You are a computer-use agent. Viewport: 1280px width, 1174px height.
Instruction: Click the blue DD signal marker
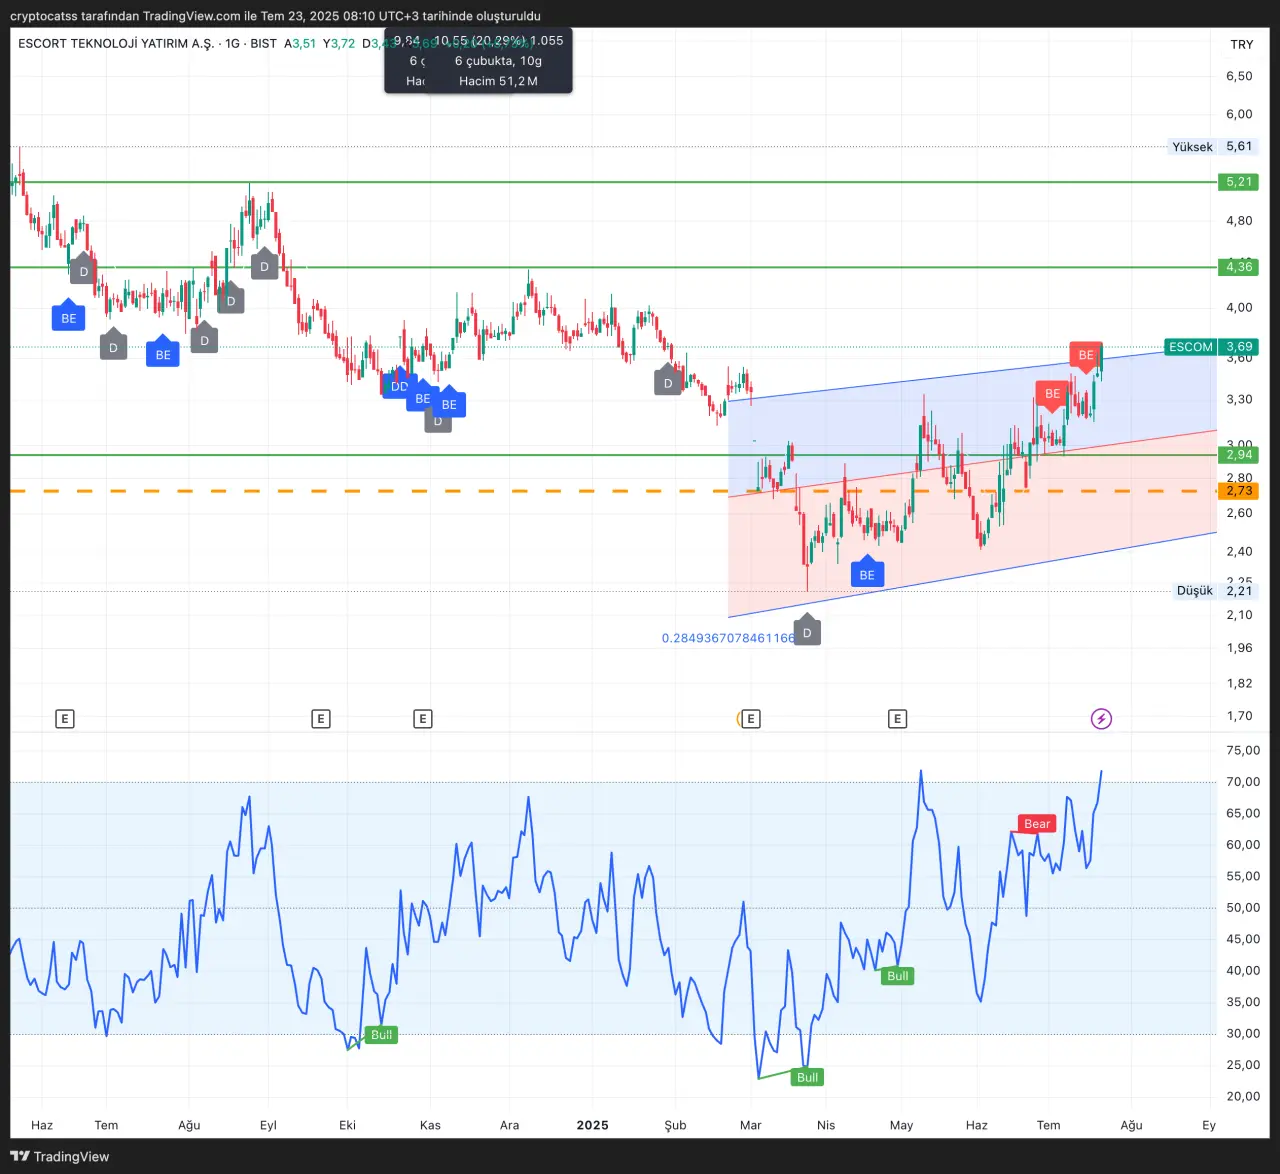(x=399, y=386)
